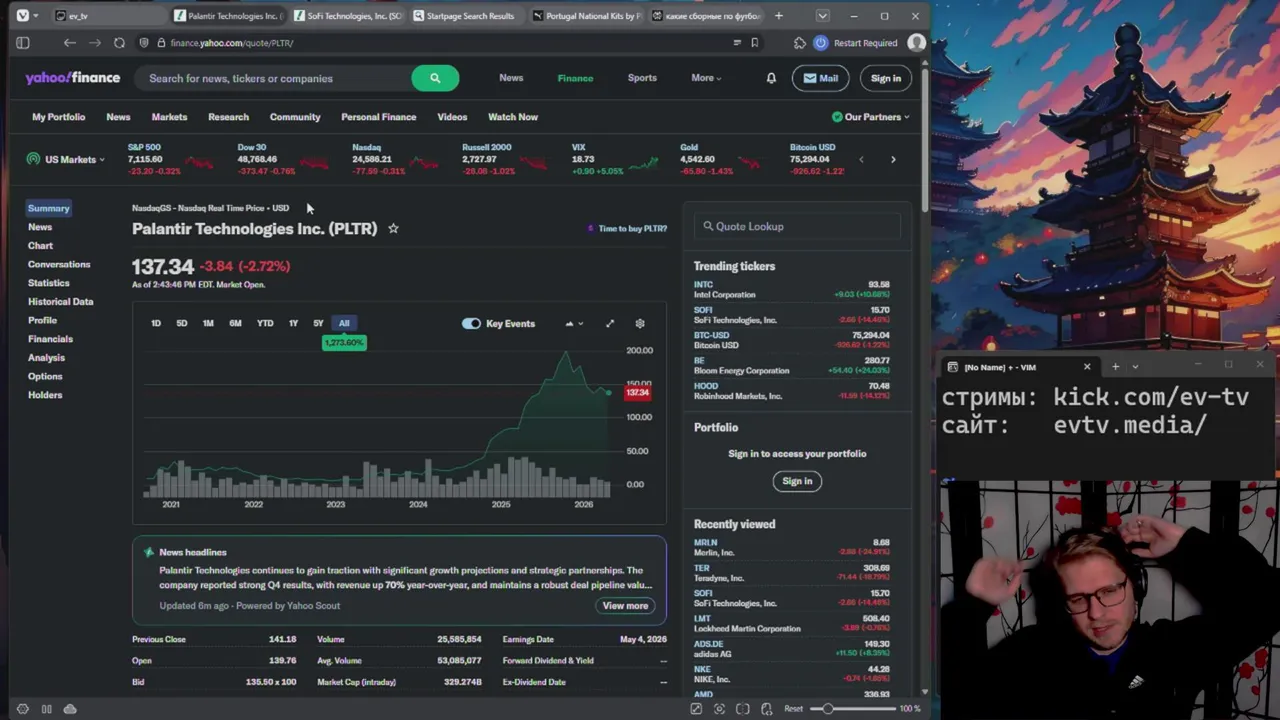This screenshot has height=720, width=1280.
Task: Select the YTD chart range
Action: [265, 323]
